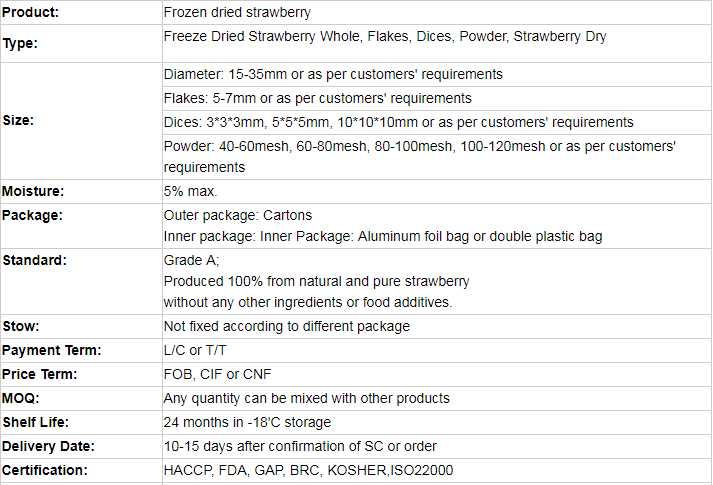The image size is (713, 485).
Task: Click the "Frozen dried strawberry" value cell
Action: coord(237,13)
